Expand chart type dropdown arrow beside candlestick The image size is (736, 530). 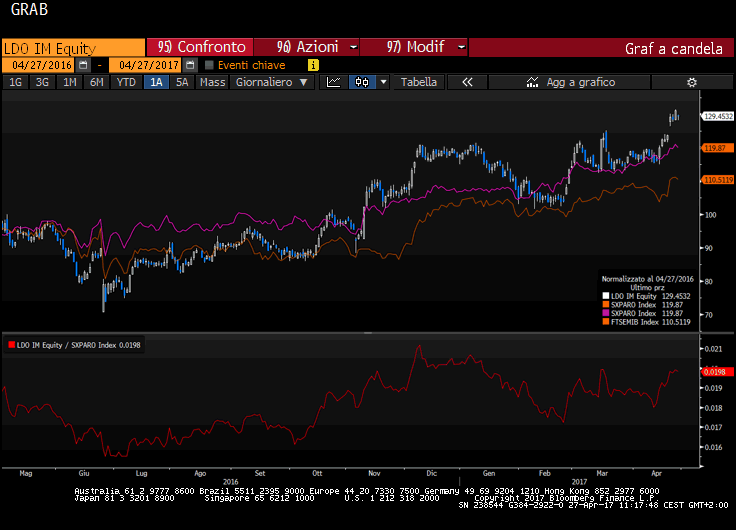383,82
